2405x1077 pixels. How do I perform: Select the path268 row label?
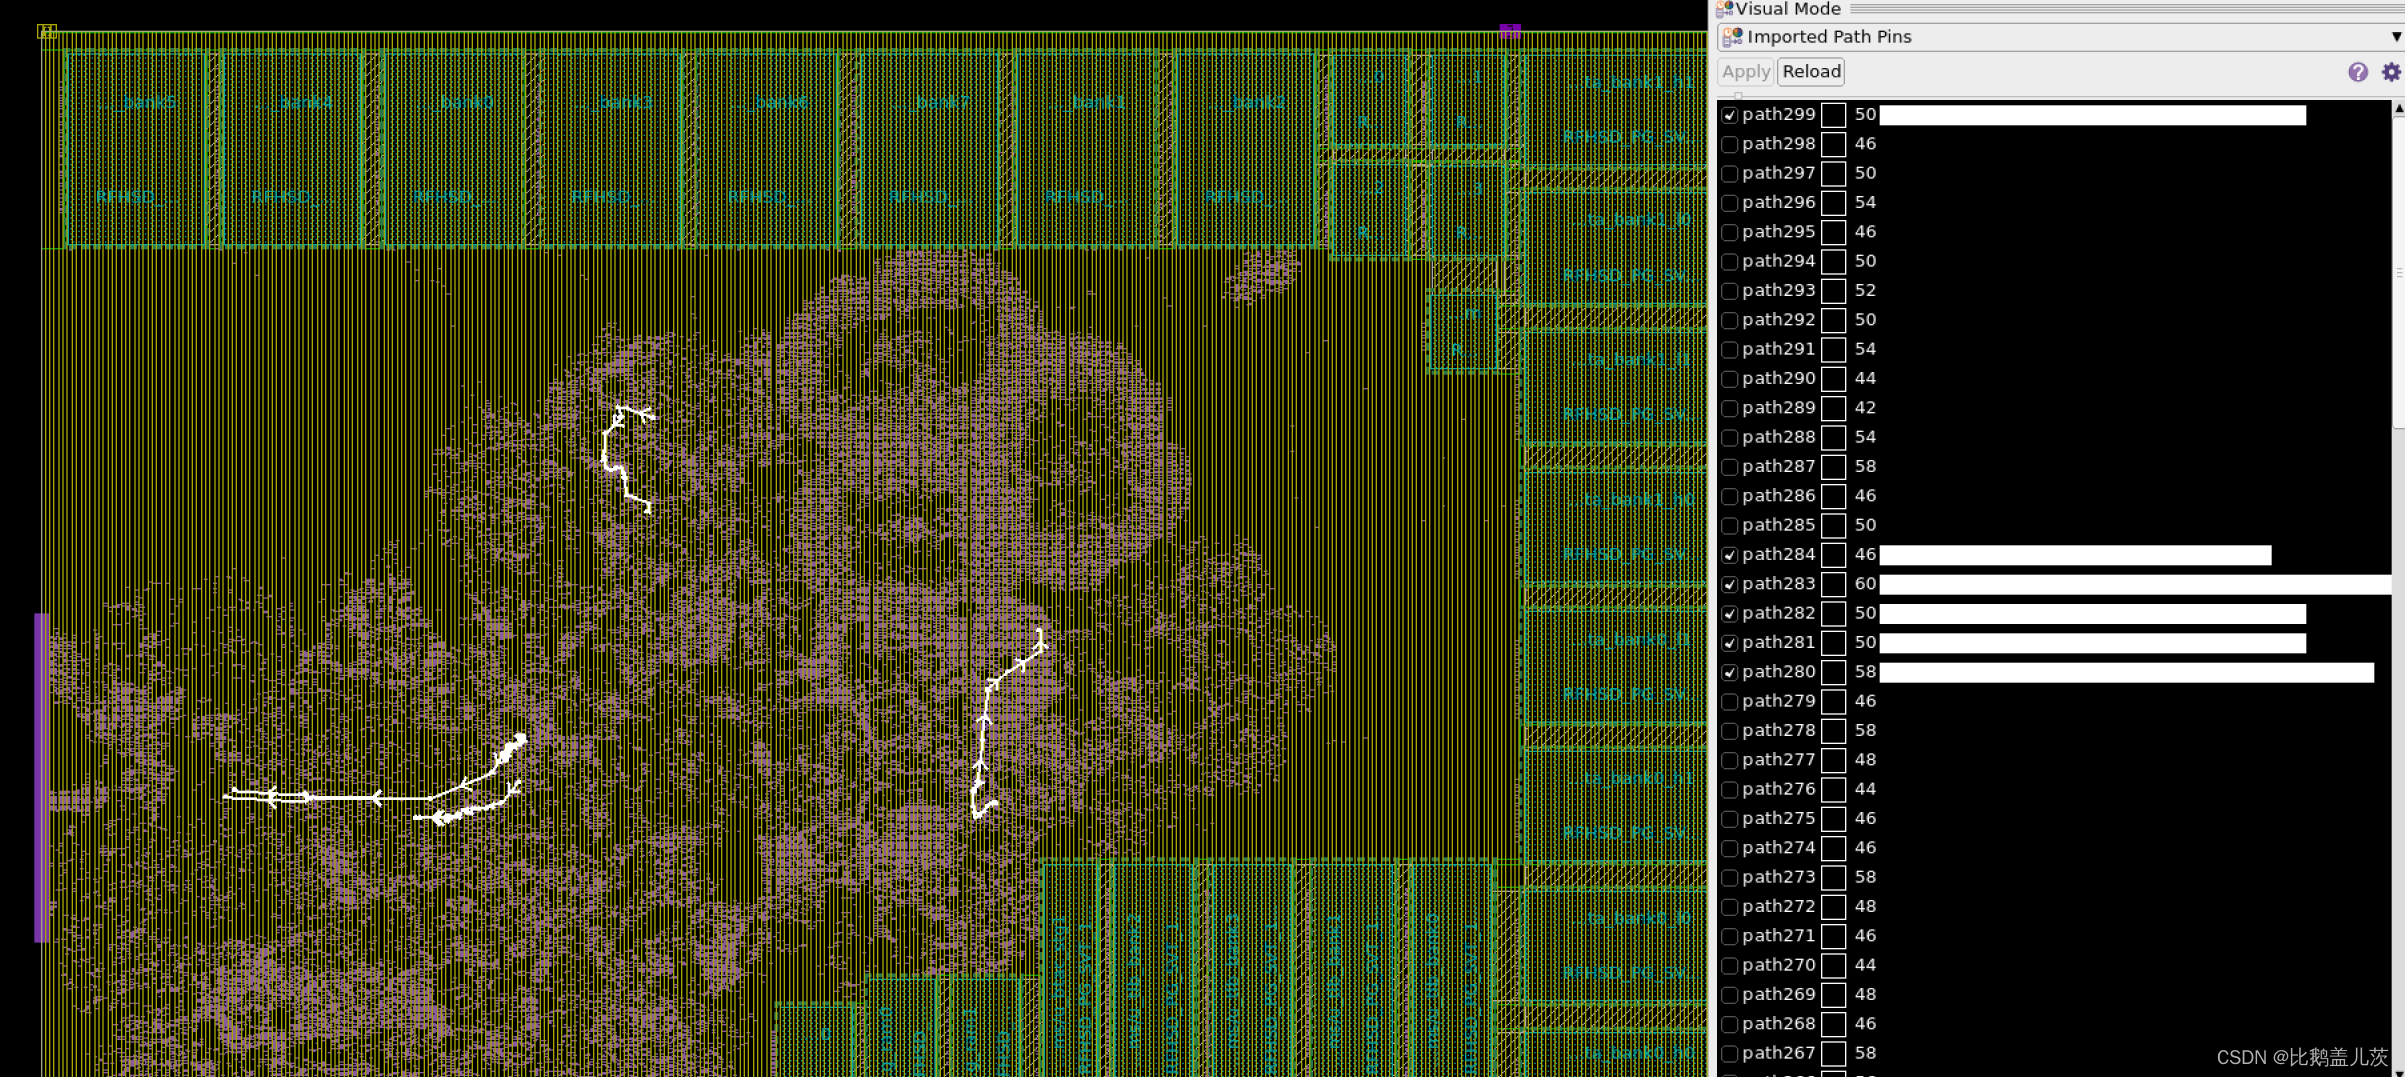[x=1778, y=1024]
